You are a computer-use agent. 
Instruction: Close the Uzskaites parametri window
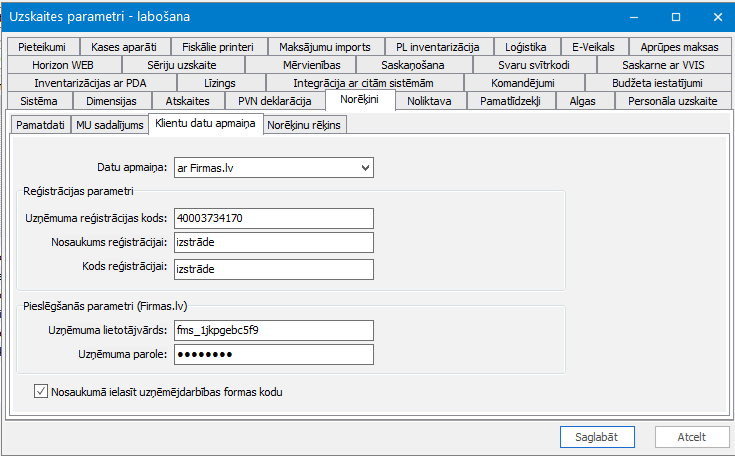click(x=718, y=17)
